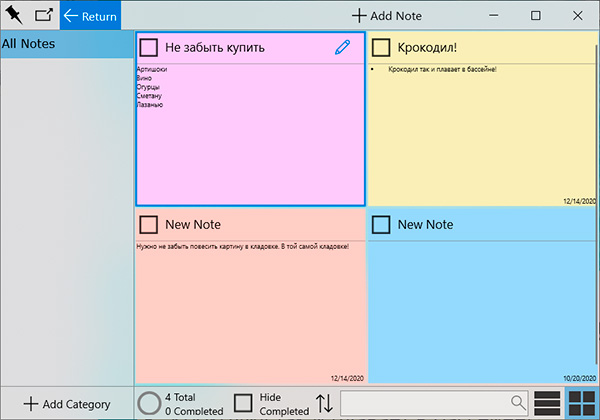Open the yellow 'Крокодил!' note body

482,130
